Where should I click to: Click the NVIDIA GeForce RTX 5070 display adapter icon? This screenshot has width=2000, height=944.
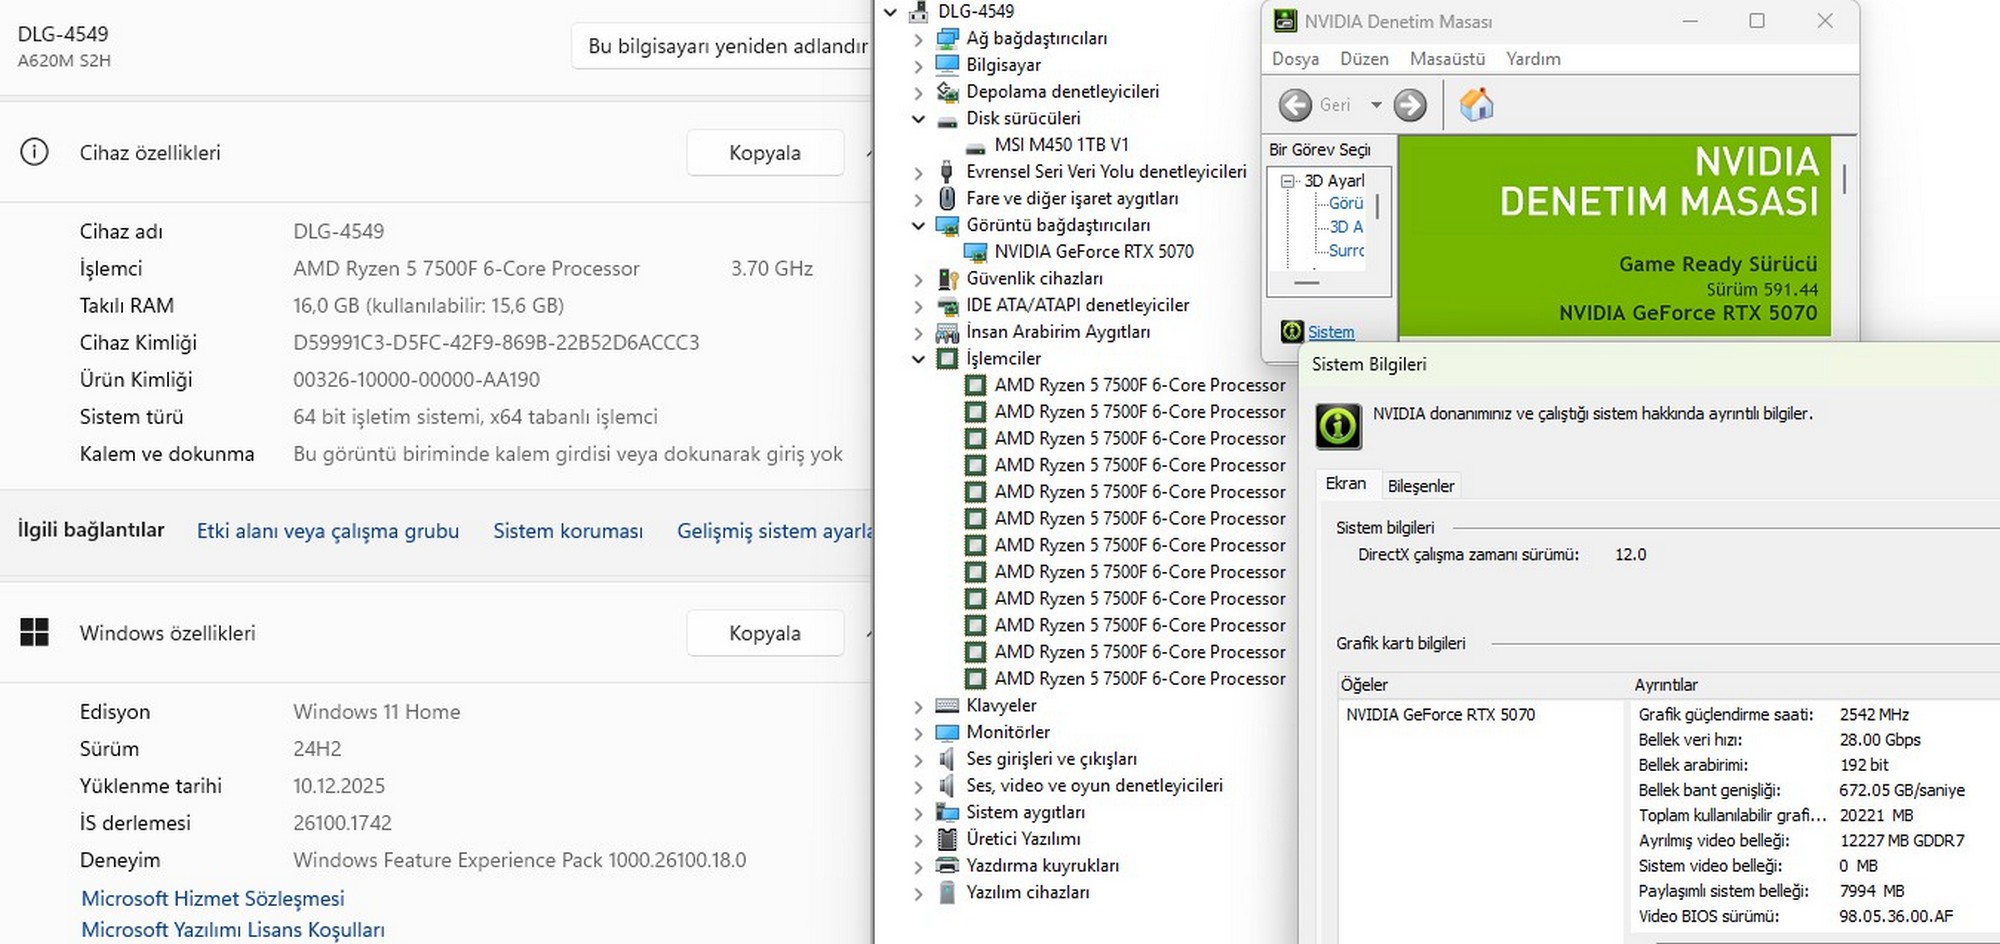975,252
